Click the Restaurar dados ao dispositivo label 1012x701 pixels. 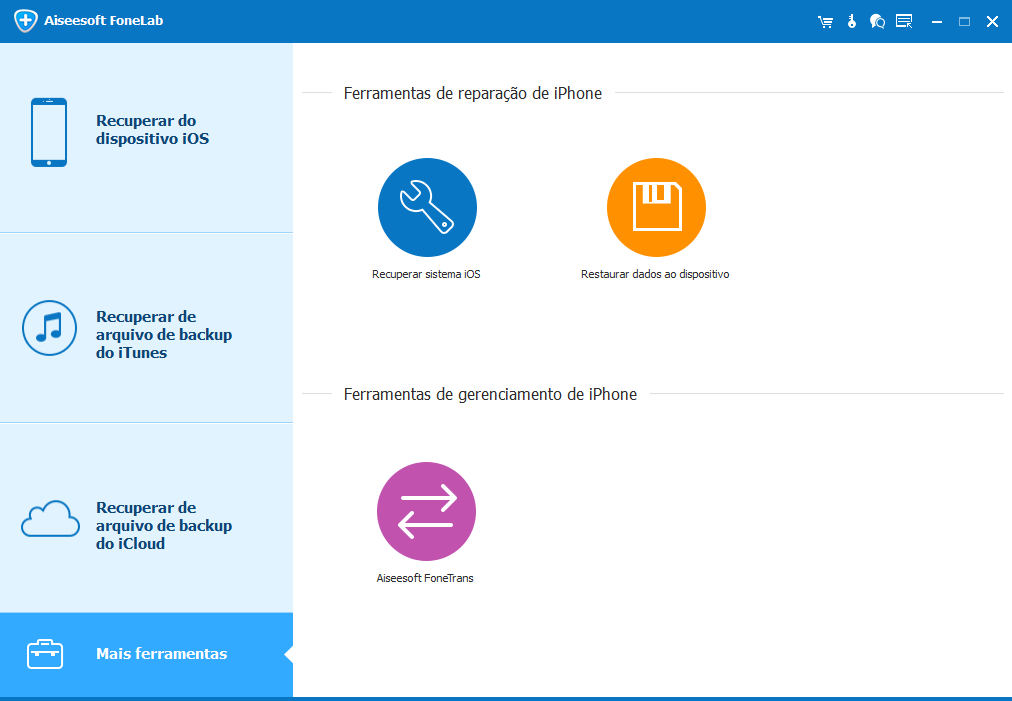click(655, 274)
